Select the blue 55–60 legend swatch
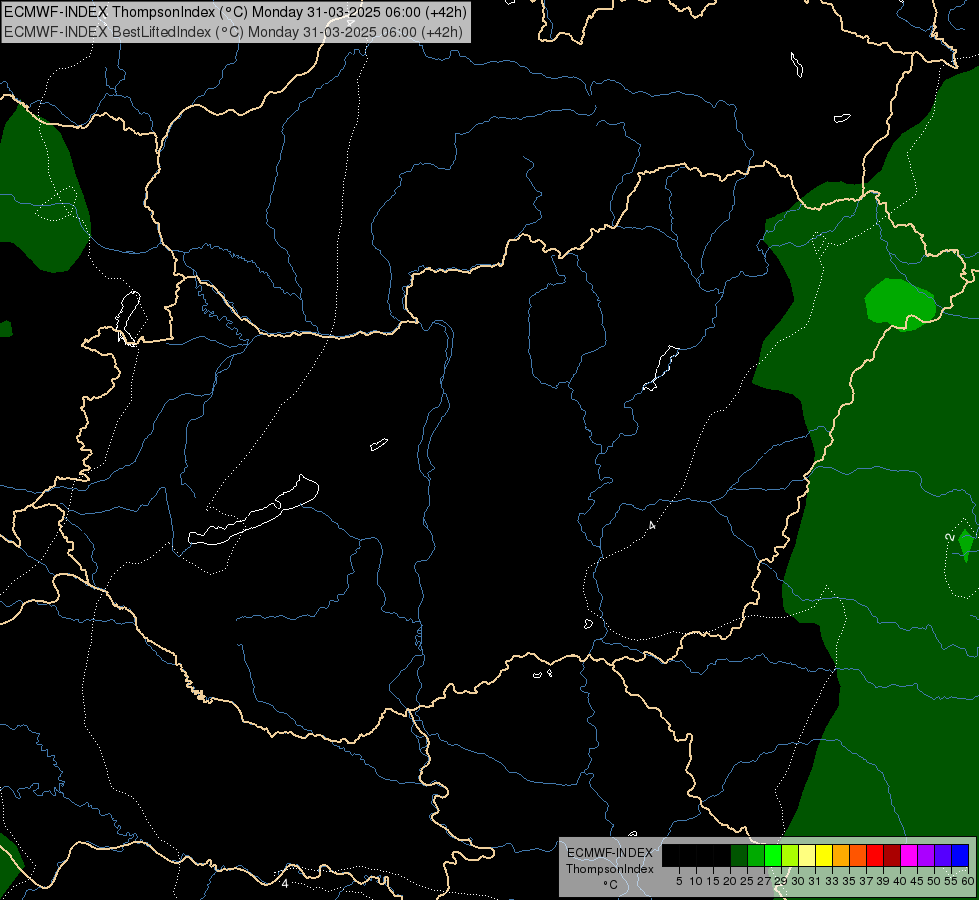979x900 pixels. tap(960, 855)
